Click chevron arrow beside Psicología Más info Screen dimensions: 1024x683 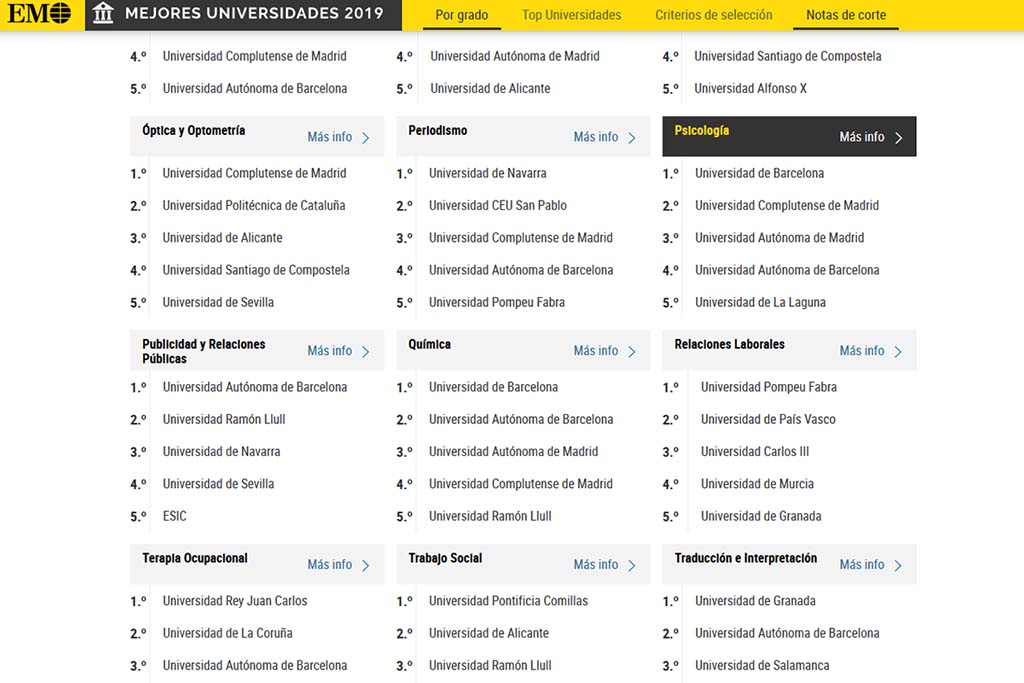click(x=898, y=138)
